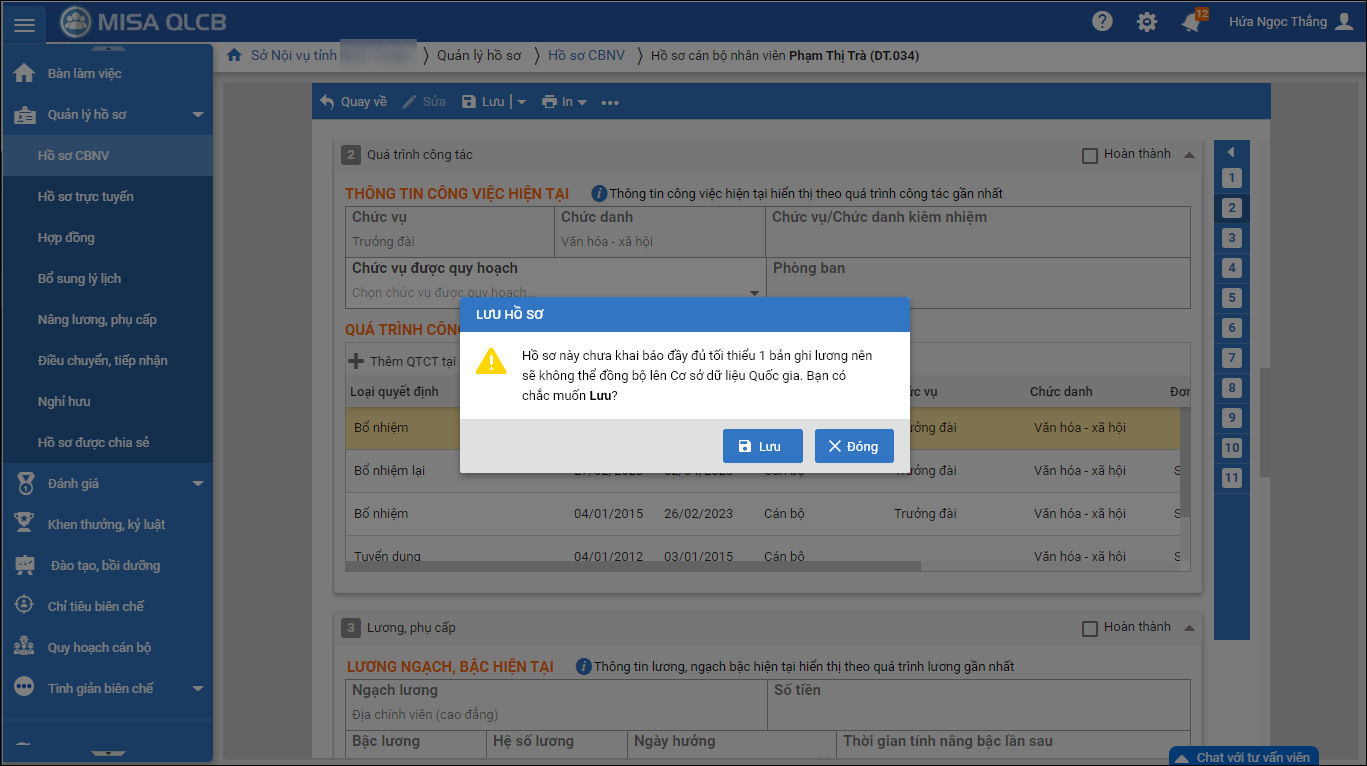The height and width of the screenshot is (766, 1367).
Task: Expand the Tinh giản biên chế menu
Action: (x=198, y=689)
